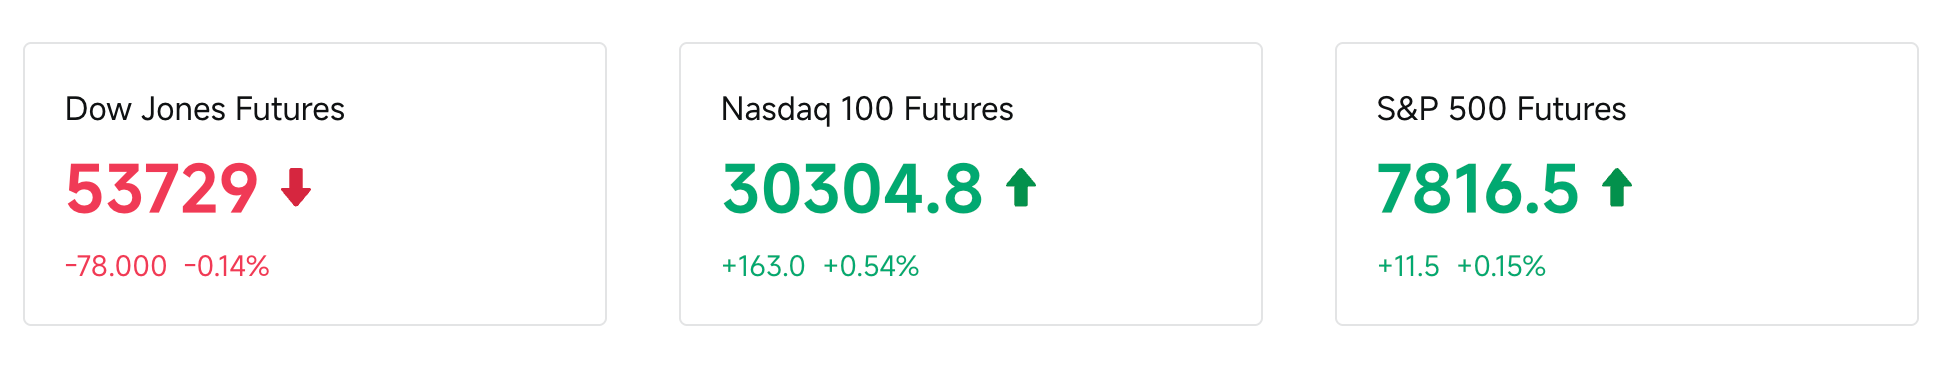This screenshot has width=1960, height=388.
Task: Click the -0.14% percentage change
Action: (x=227, y=266)
